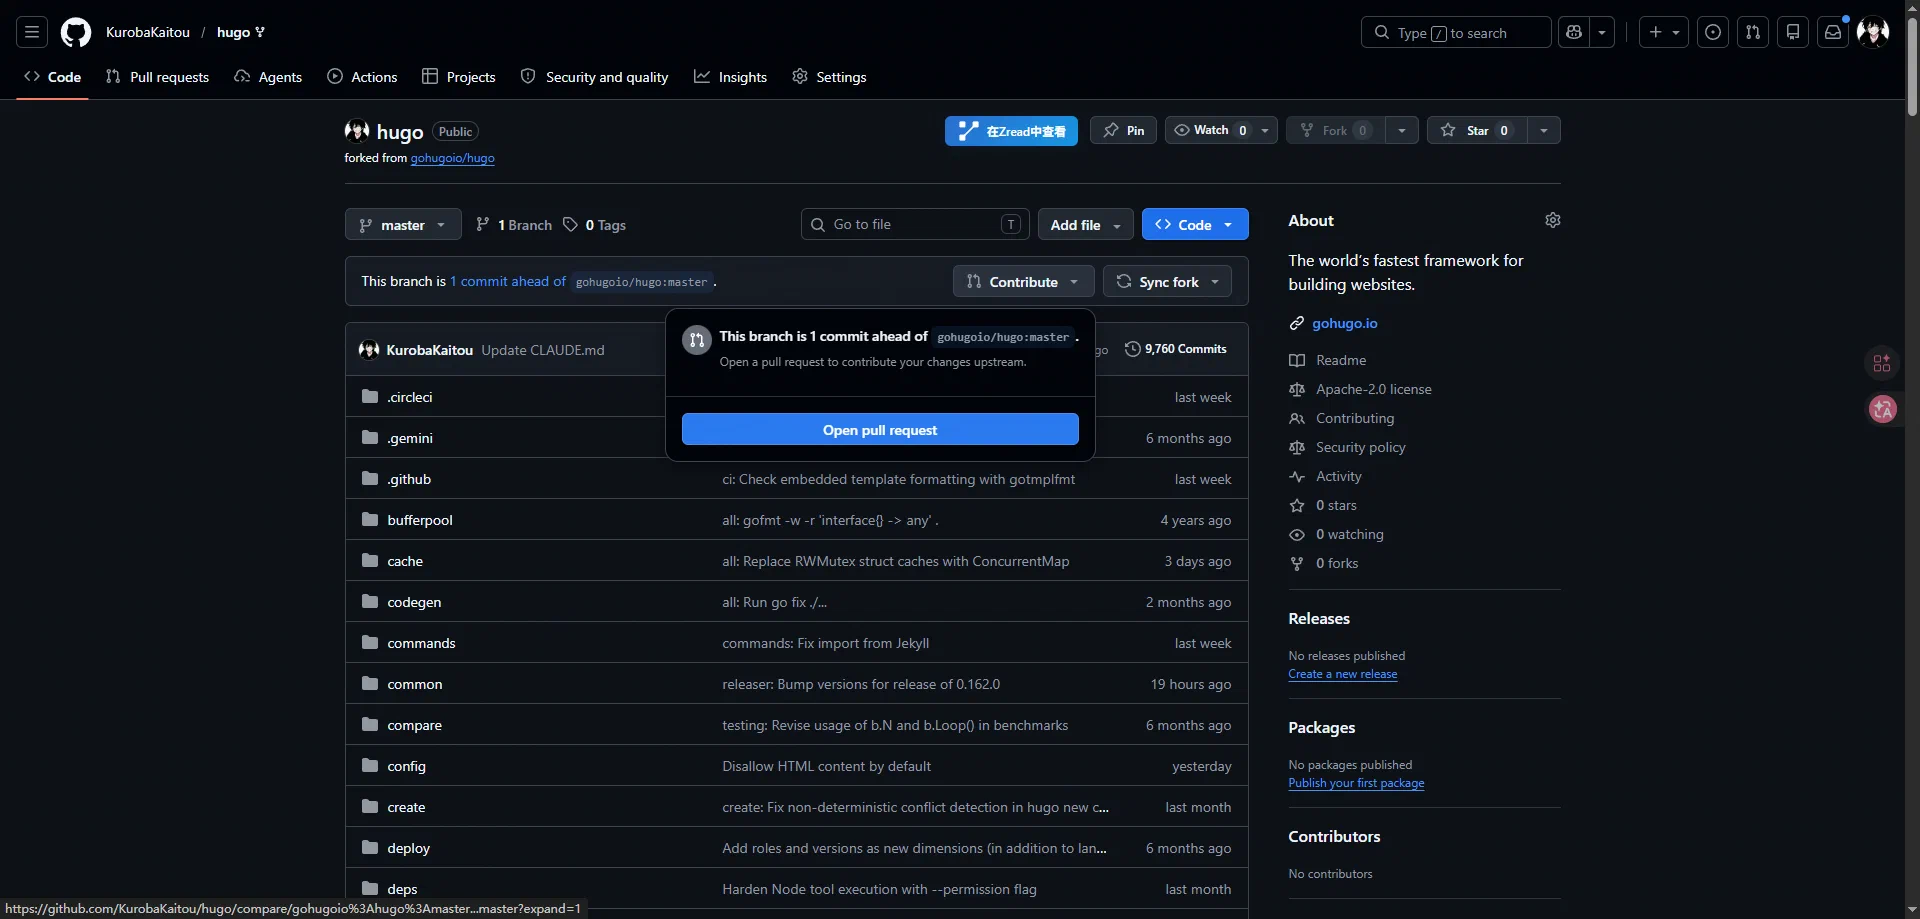
Task: Open the Issues icon in the header
Action: click(1713, 32)
